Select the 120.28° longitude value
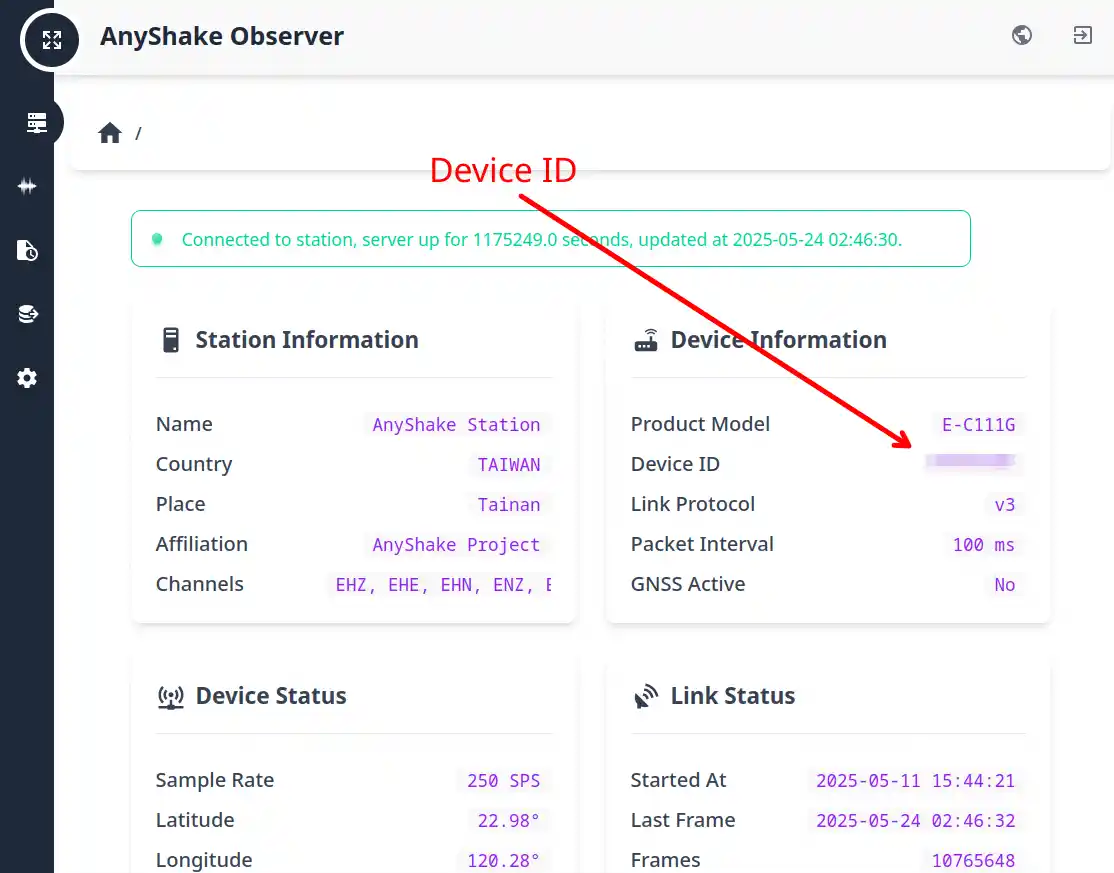This screenshot has width=1114, height=873. coord(504,860)
